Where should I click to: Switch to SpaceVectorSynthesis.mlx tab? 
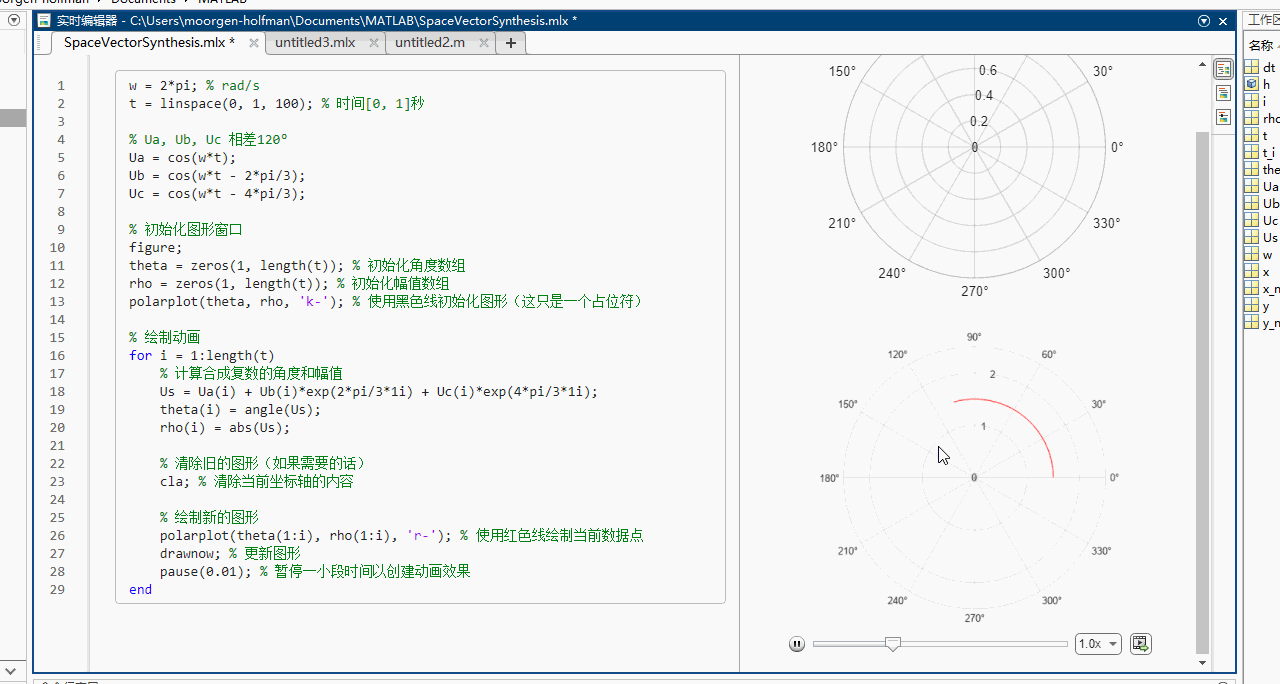149,42
